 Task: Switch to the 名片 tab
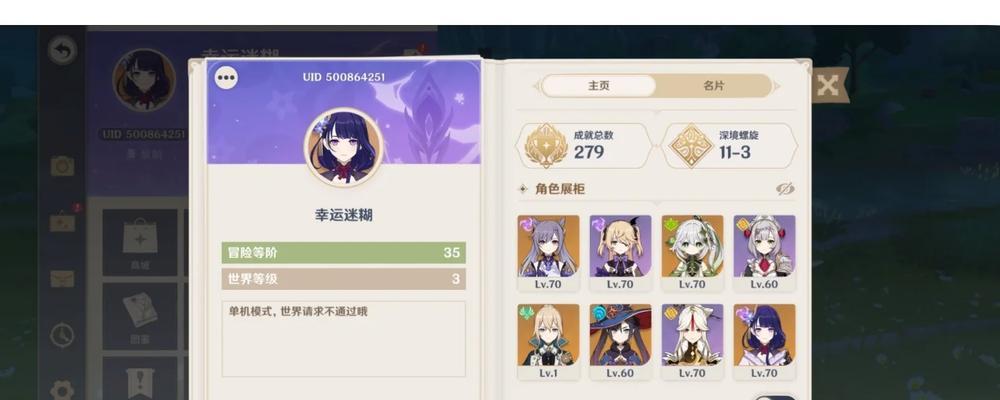click(714, 86)
